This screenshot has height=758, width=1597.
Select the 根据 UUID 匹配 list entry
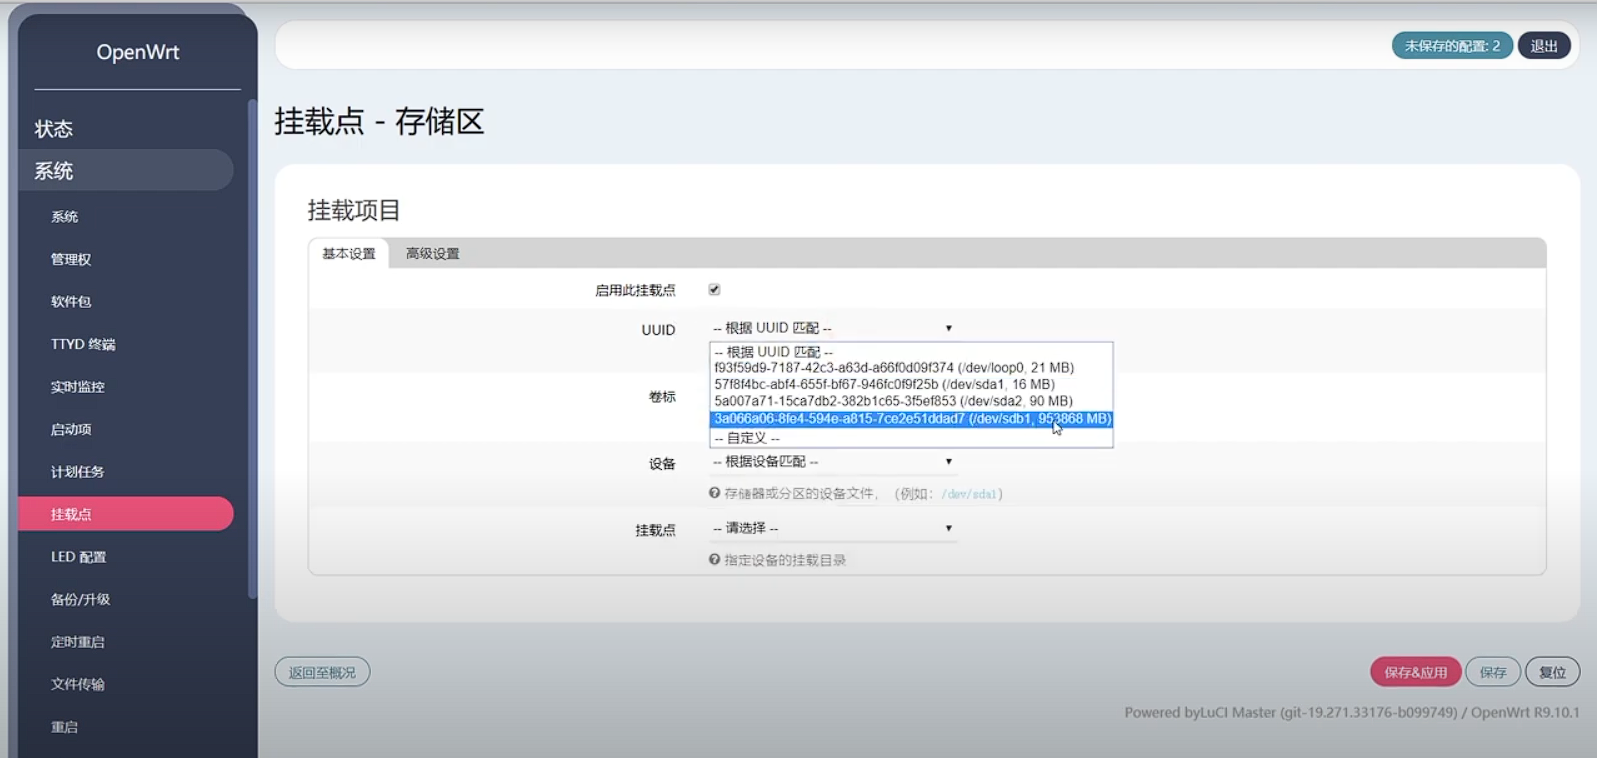(911, 352)
